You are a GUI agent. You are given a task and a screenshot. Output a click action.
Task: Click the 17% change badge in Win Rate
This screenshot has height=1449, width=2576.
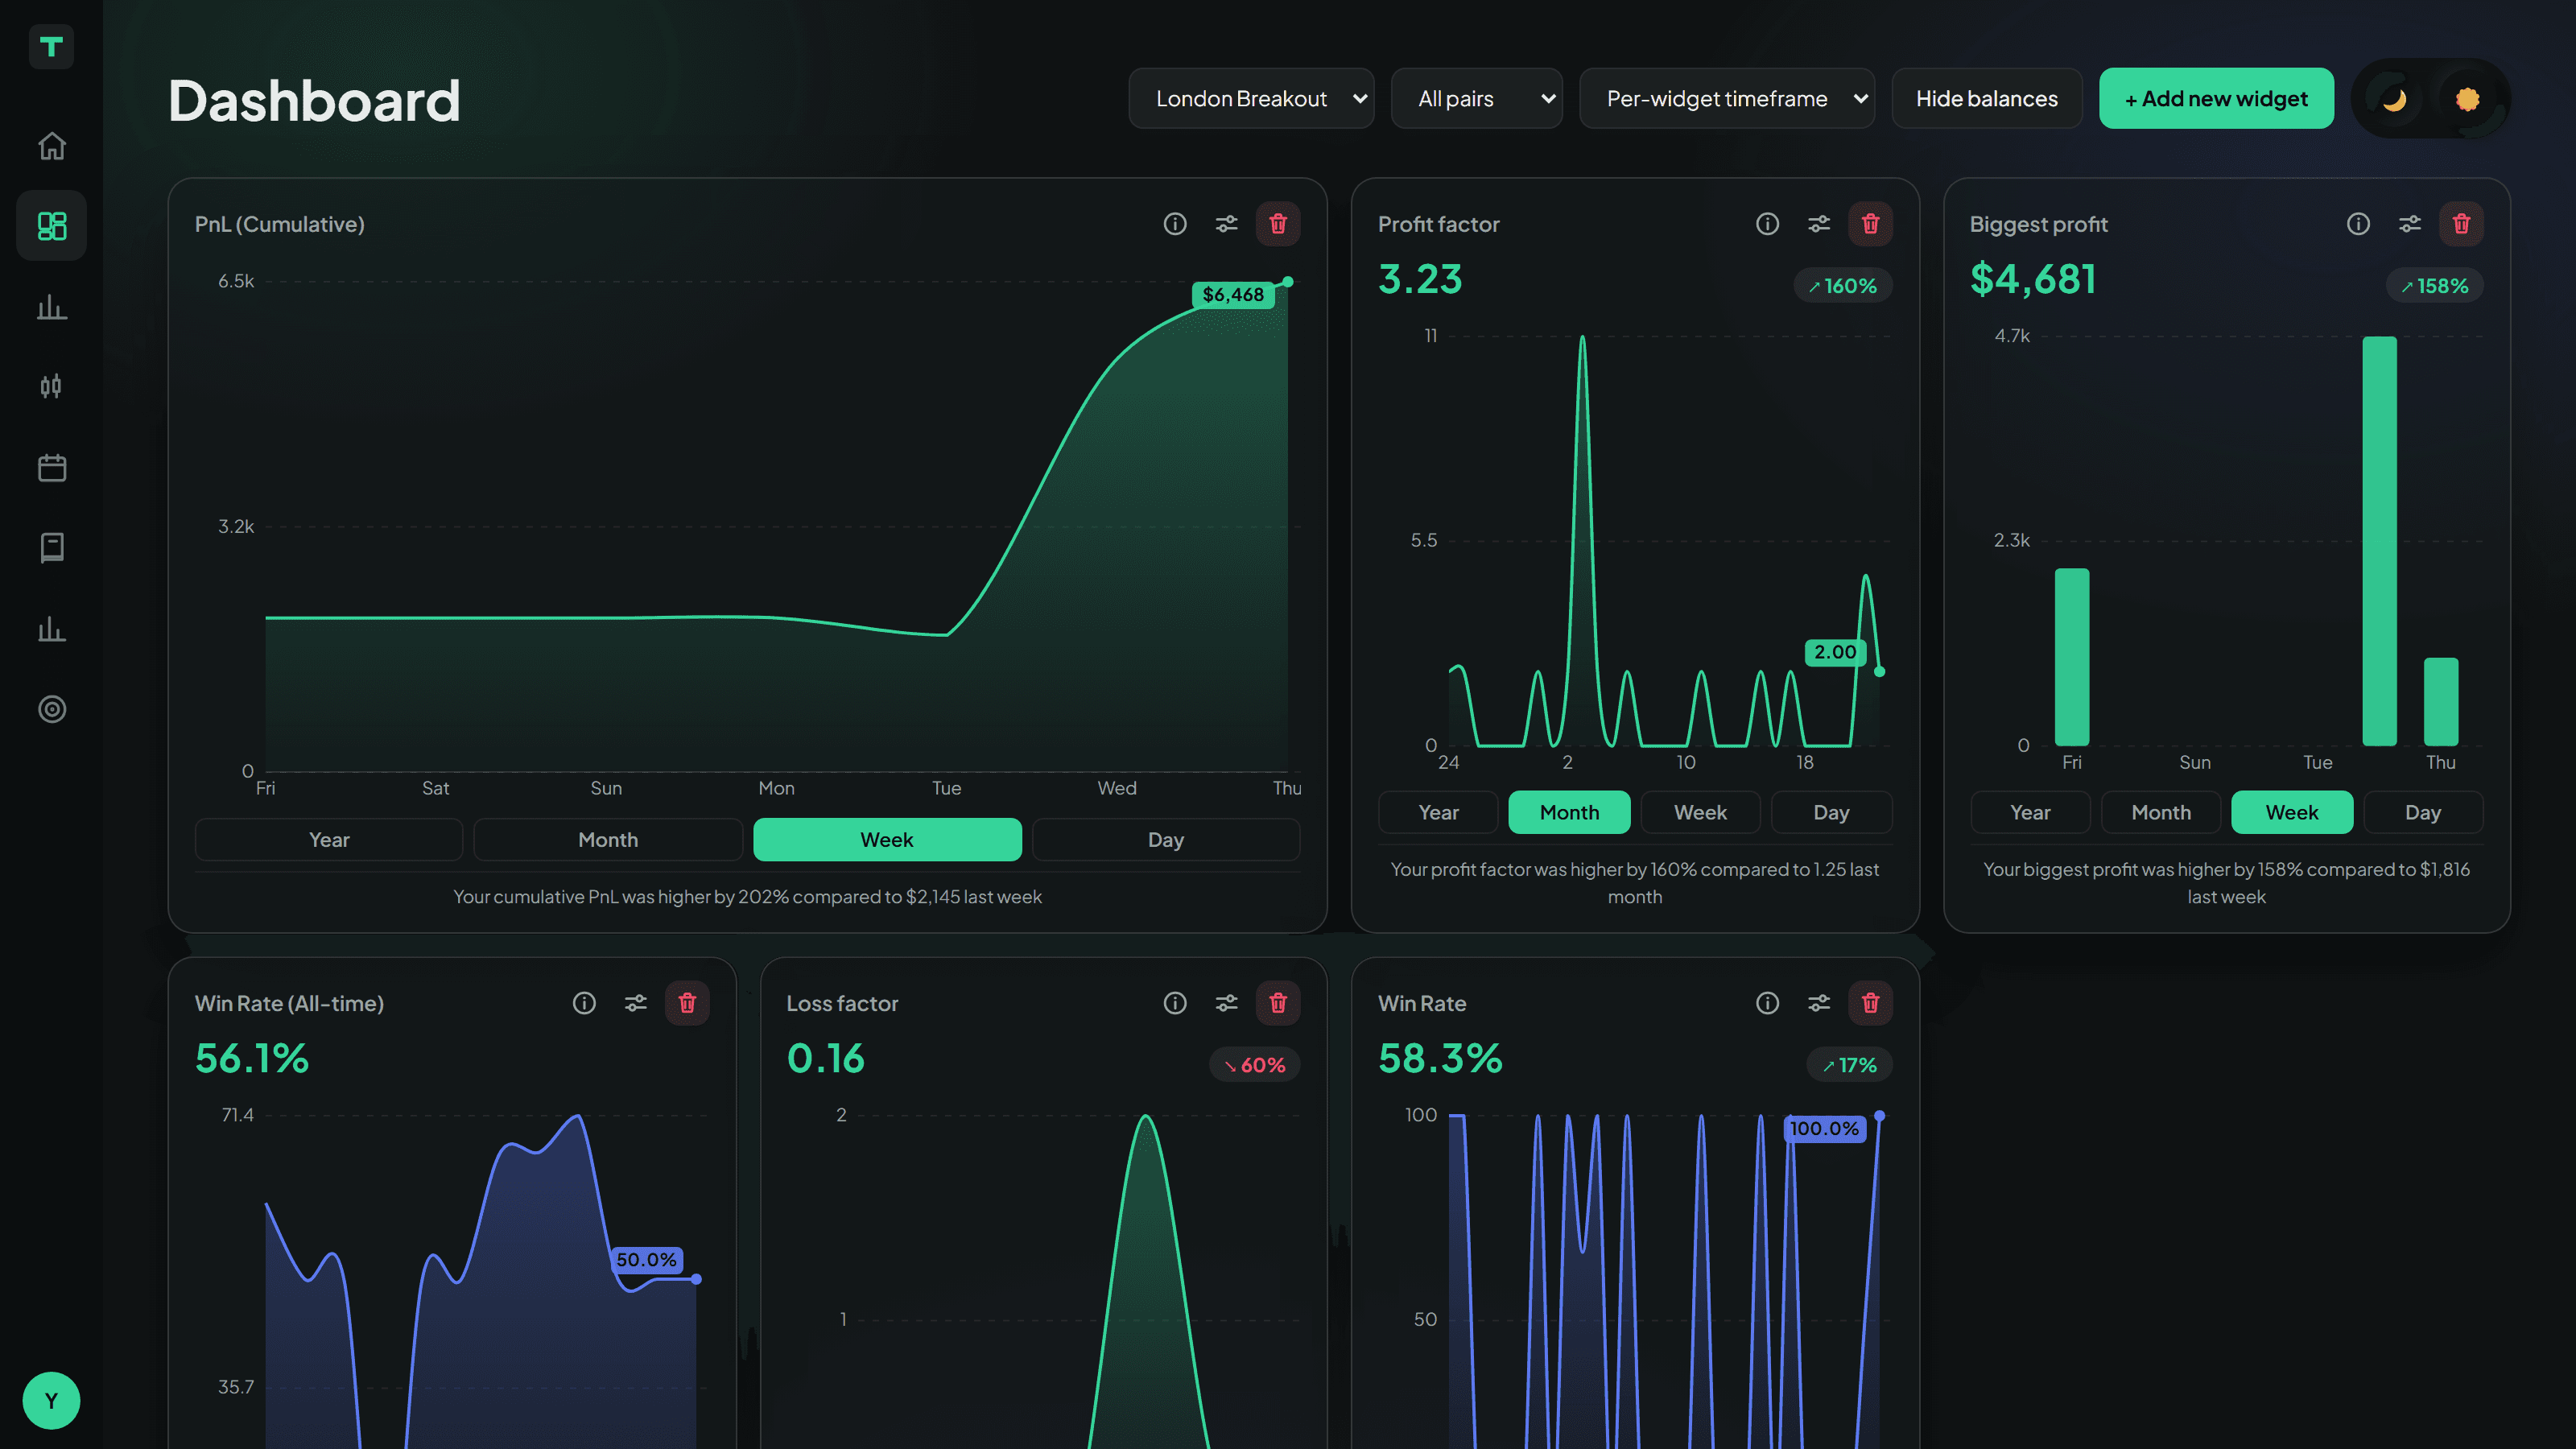coord(1849,1065)
